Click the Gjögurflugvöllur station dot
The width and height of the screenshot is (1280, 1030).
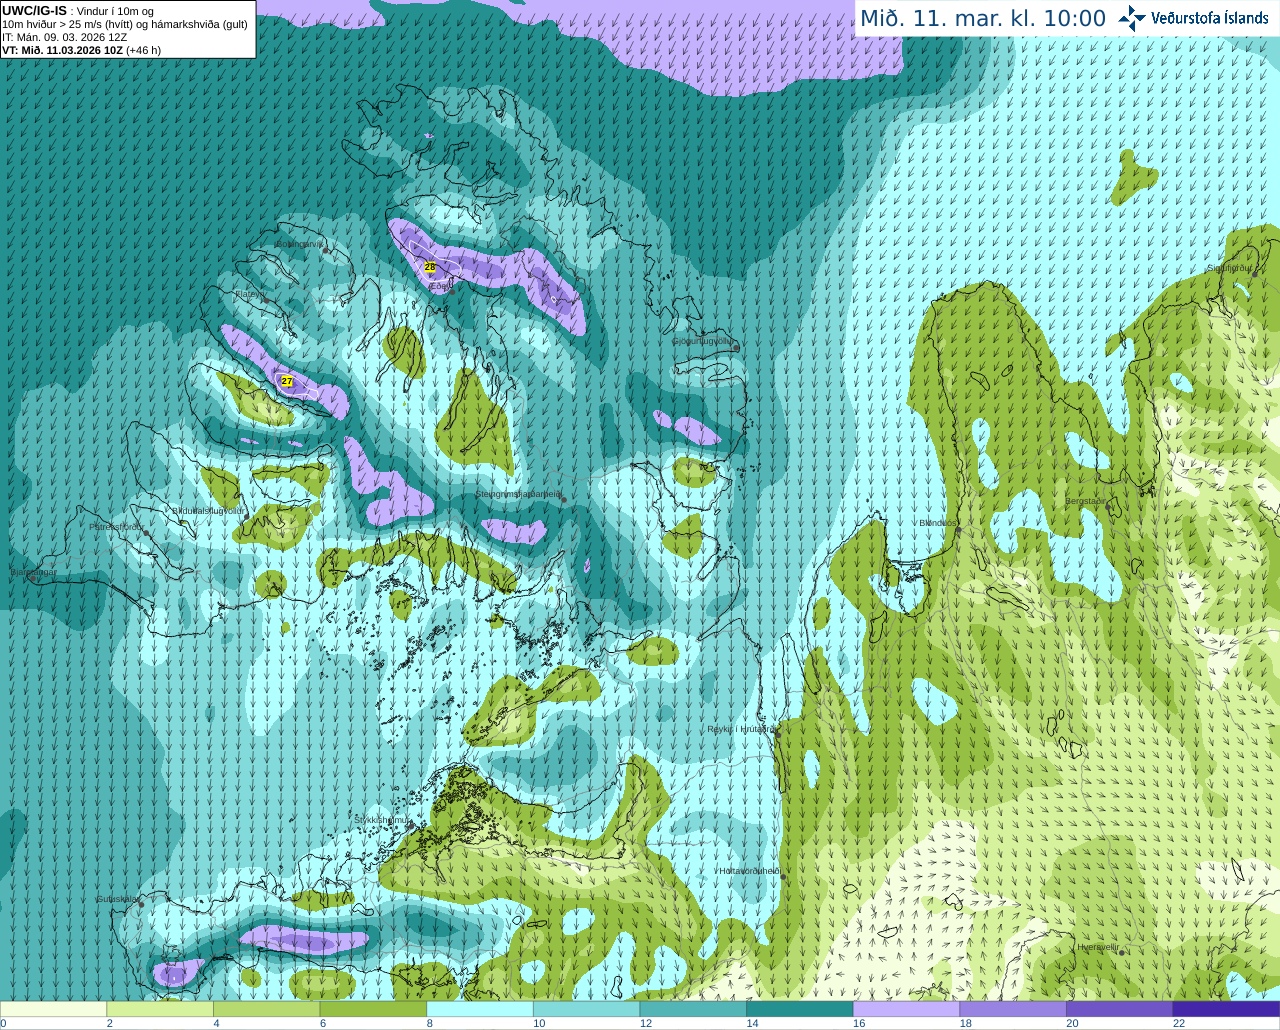[x=736, y=347]
